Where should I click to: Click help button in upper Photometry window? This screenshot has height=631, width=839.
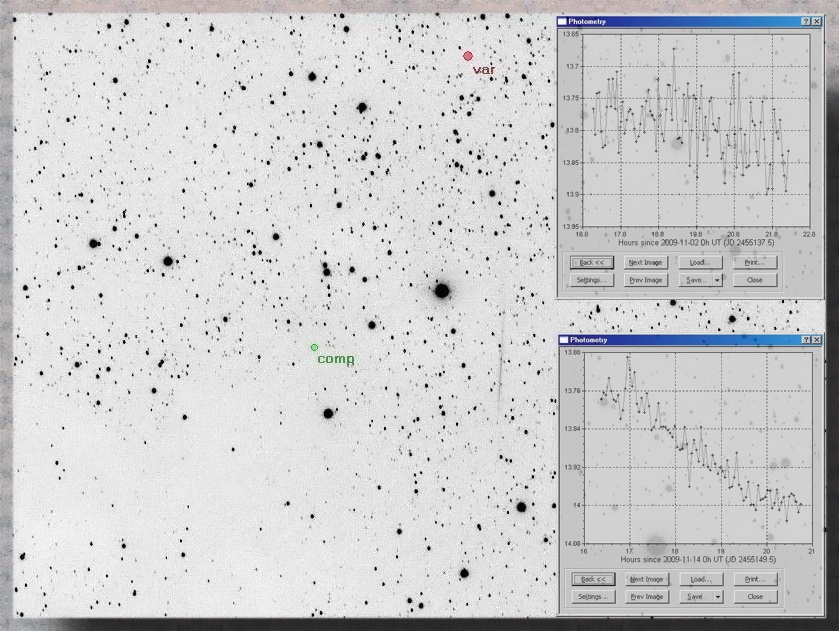(806, 21)
